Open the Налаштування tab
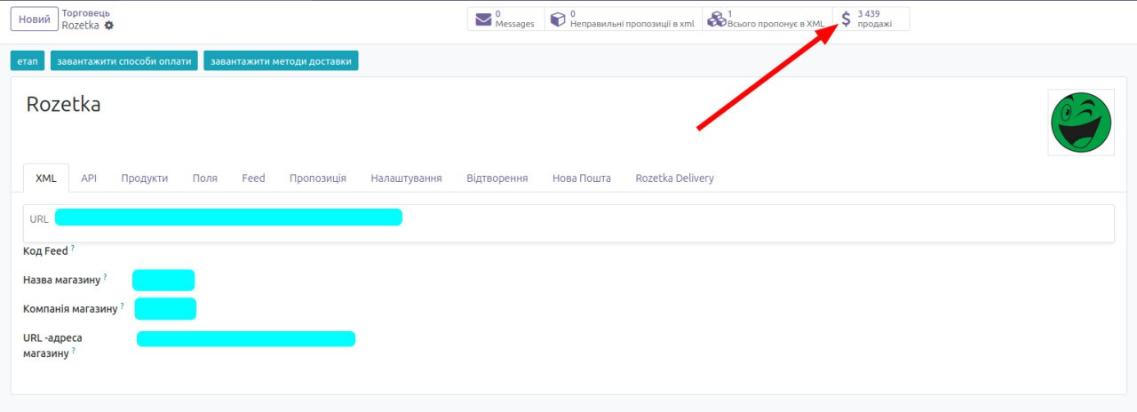The image size is (1137, 412). [406, 178]
